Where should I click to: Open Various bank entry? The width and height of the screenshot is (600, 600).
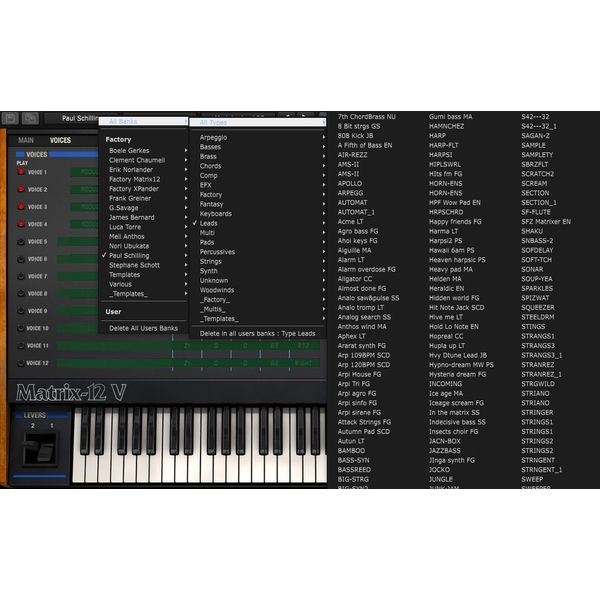point(143,284)
